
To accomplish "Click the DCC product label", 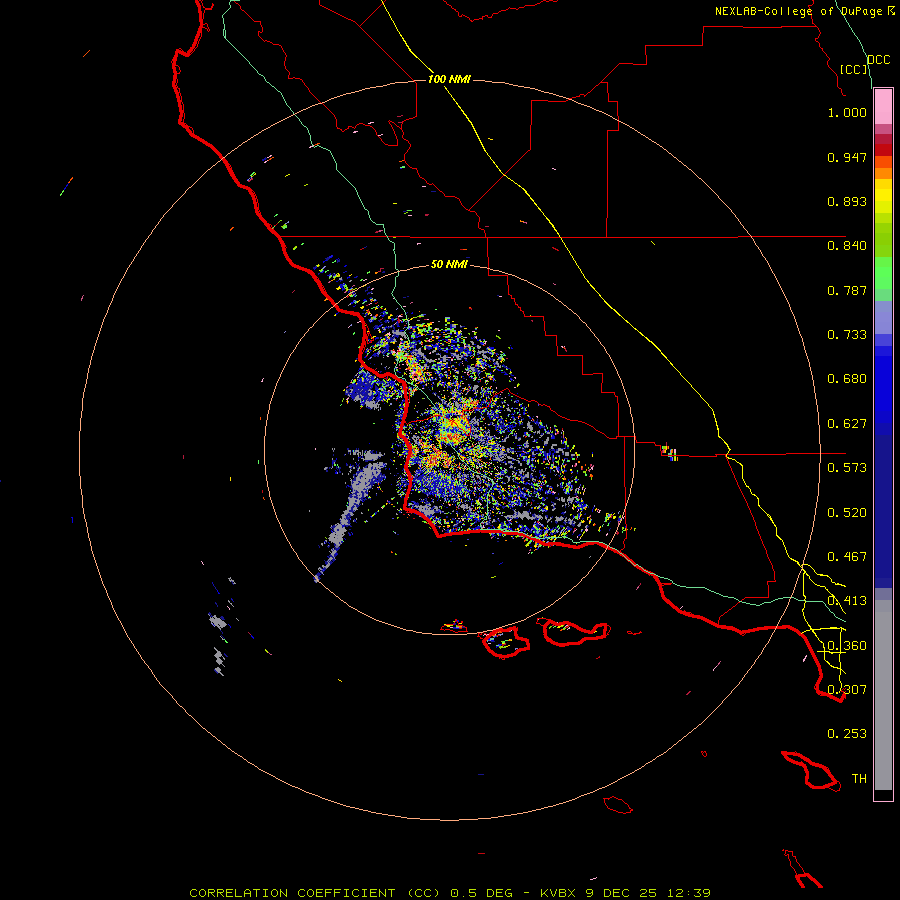I will coord(878,60).
